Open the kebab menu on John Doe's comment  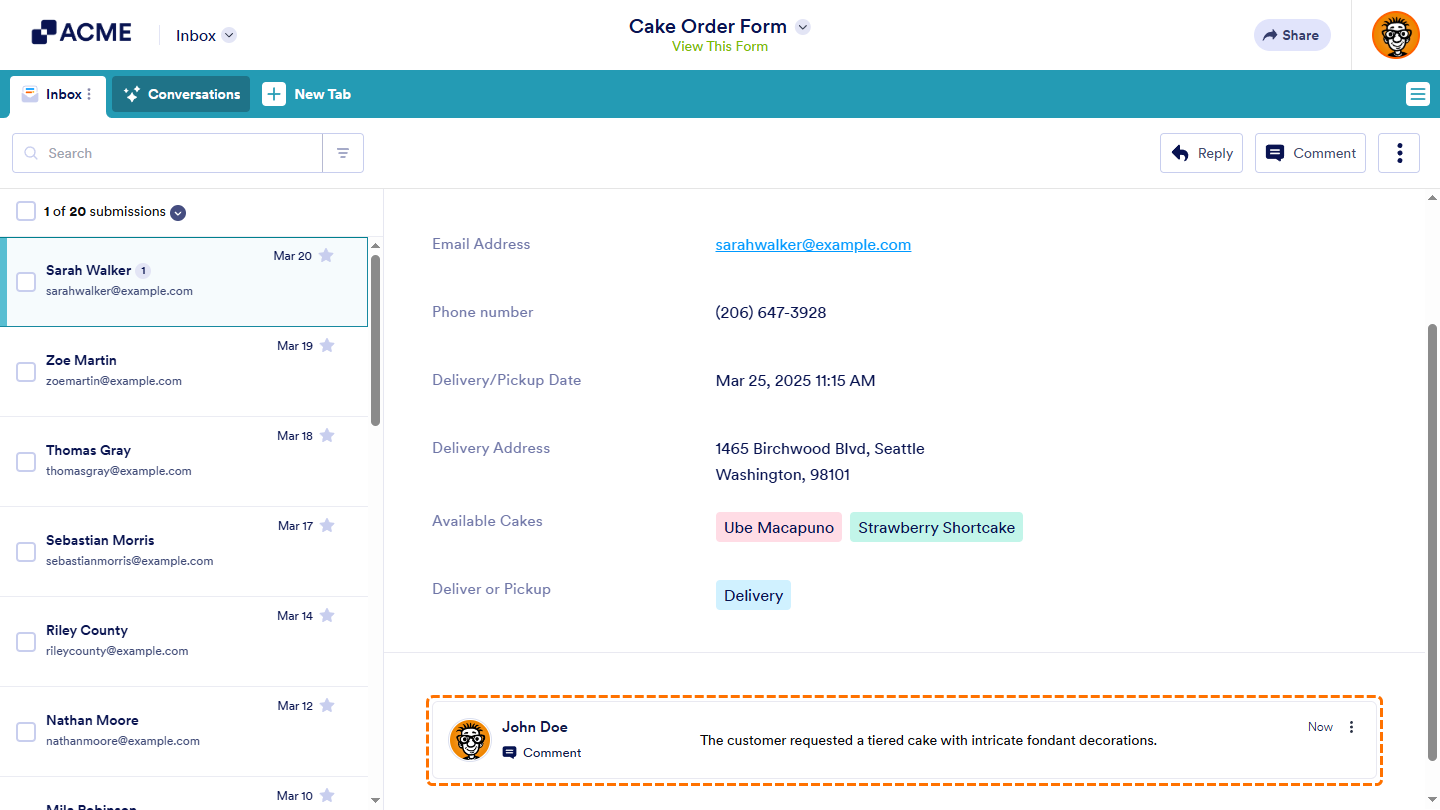click(x=1351, y=726)
